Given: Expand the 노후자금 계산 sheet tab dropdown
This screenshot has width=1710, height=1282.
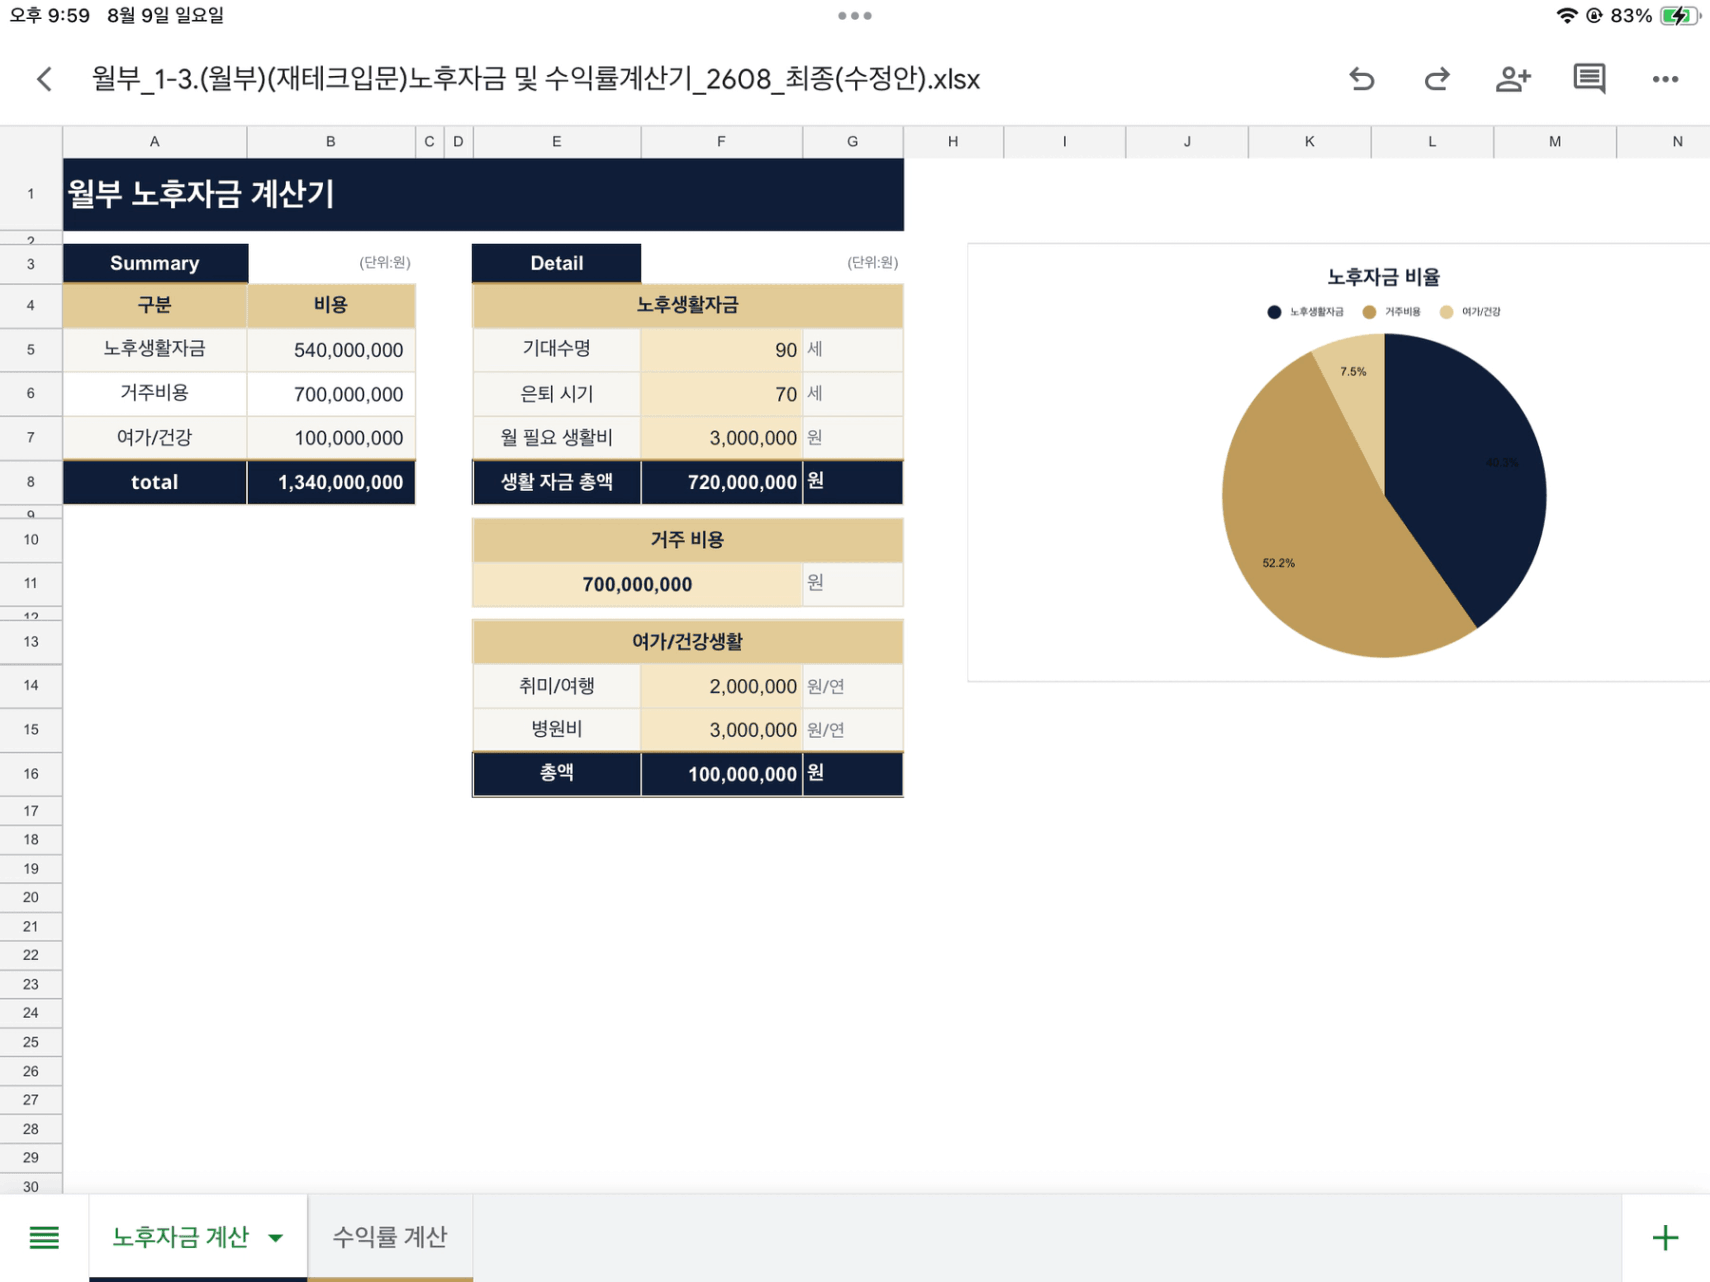Looking at the screenshot, I should click(x=275, y=1238).
